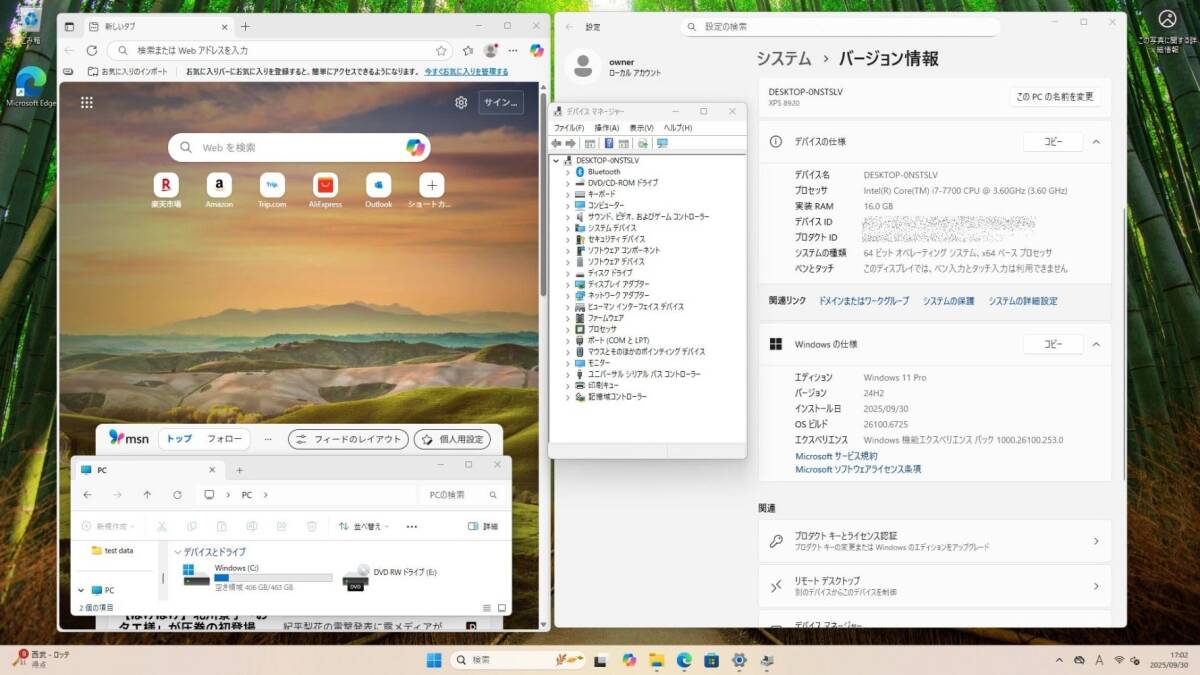Click the refresh icon in File Explorer
The image size is (1200, 675).
(x=177, y=495)
